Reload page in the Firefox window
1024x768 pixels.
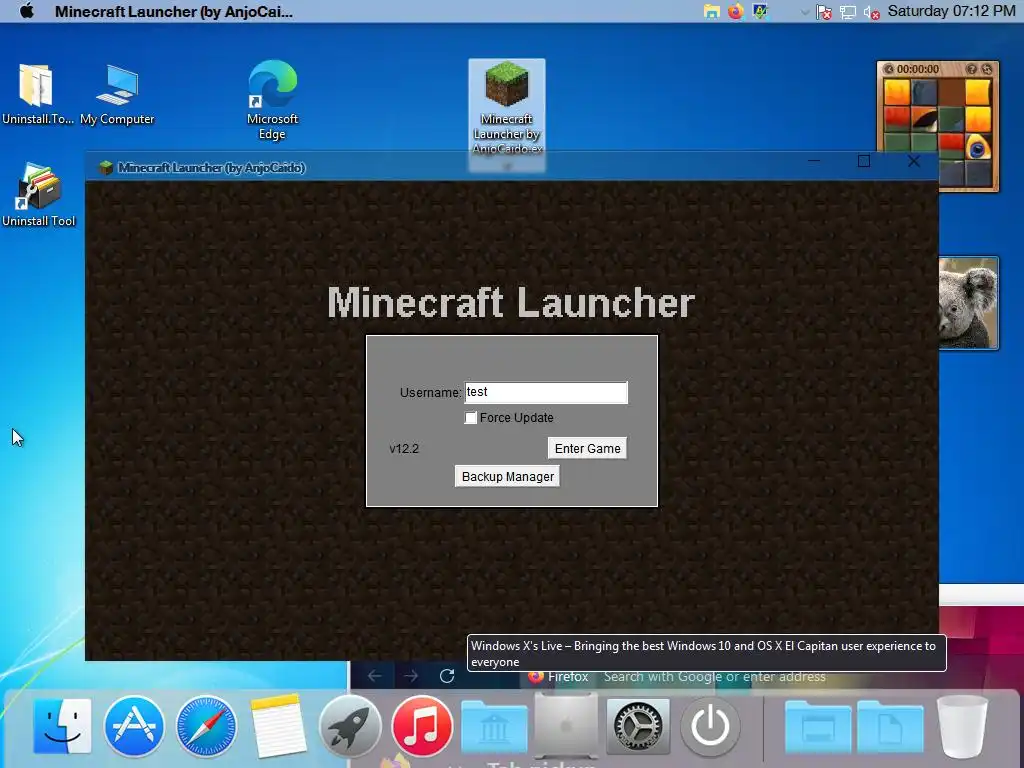coord(447,676)
